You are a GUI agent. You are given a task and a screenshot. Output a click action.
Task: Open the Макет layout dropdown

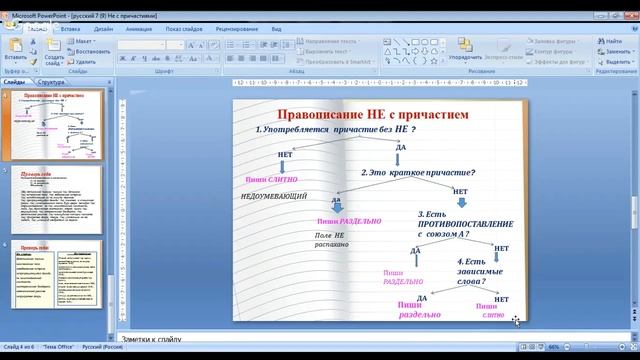82,41
